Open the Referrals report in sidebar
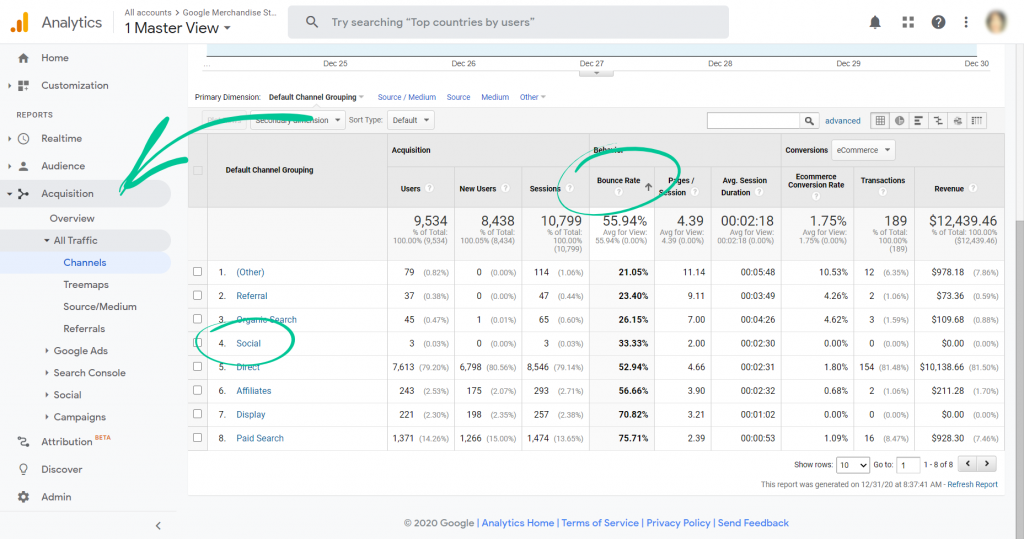Viewport: 1024px width, 539px height. click(x=84, y=329)
